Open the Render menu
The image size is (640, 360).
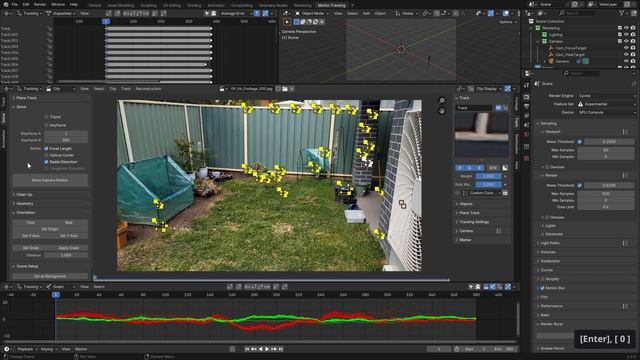(x=40, y=4)
